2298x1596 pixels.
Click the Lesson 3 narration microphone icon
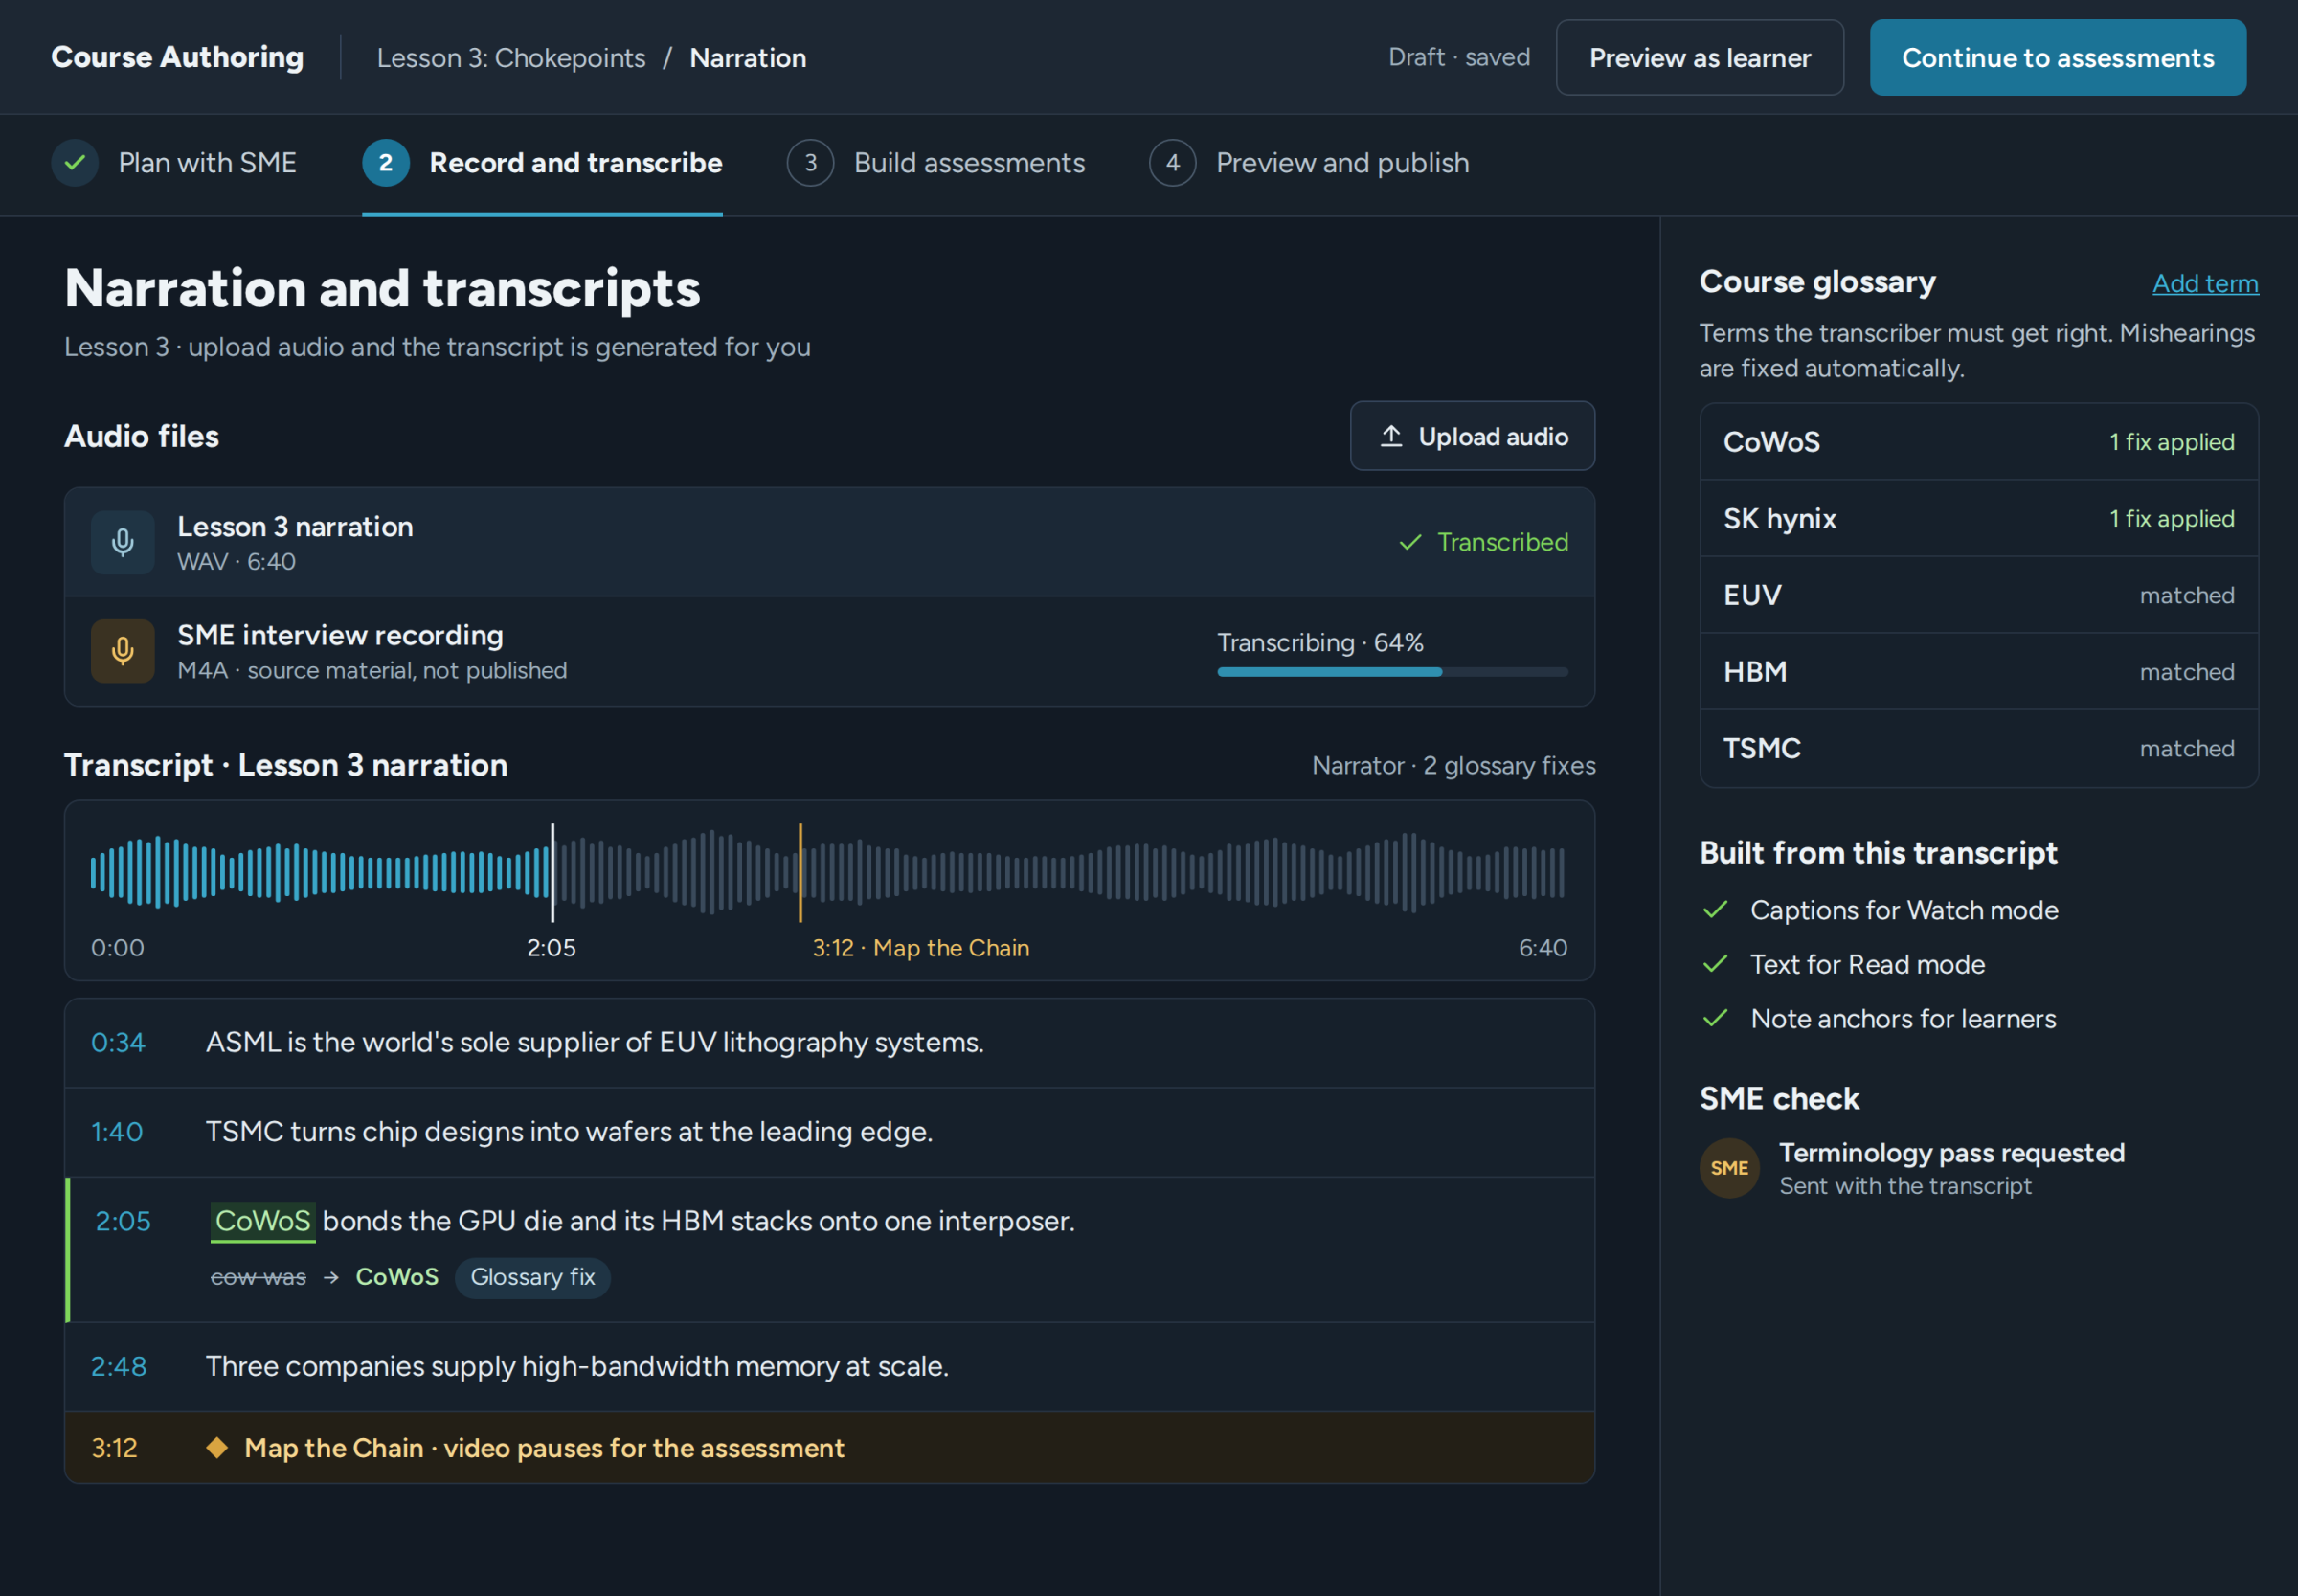click(122, 543)
